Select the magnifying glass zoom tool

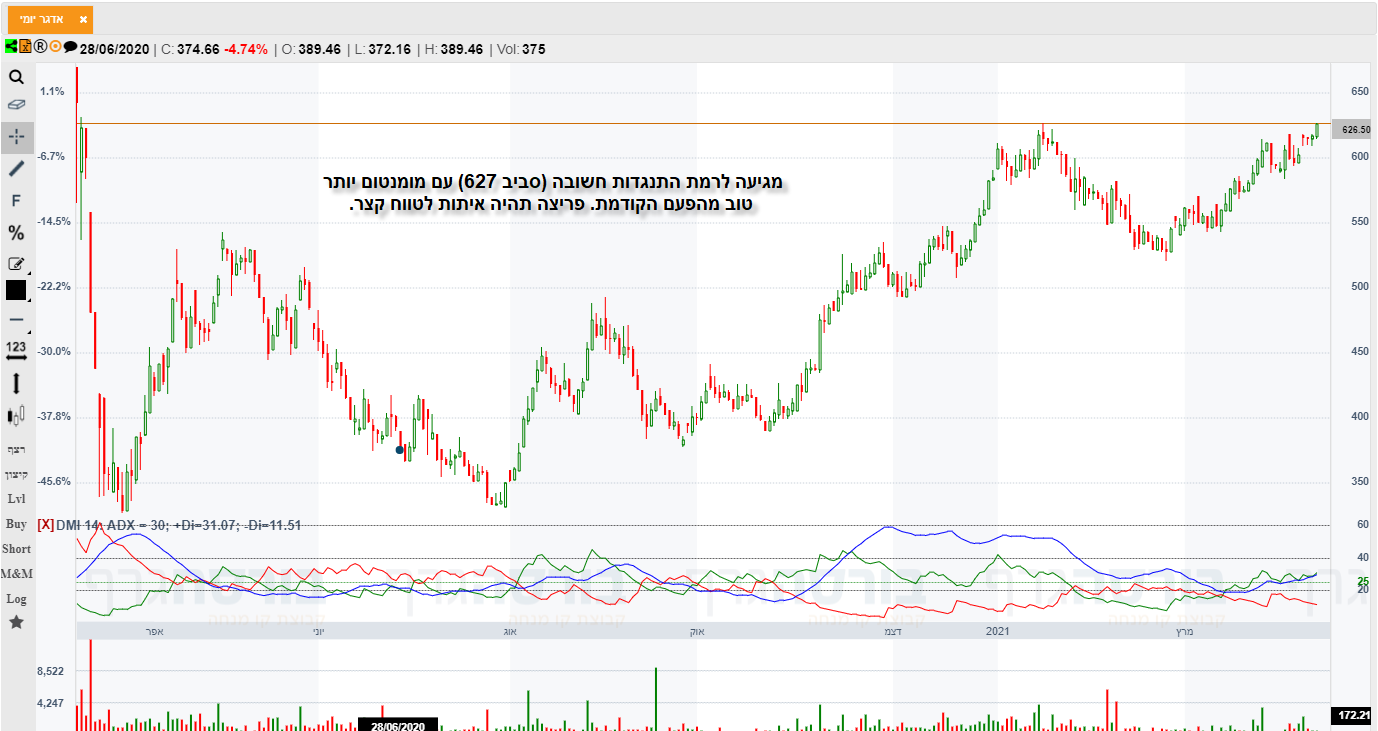16,77
